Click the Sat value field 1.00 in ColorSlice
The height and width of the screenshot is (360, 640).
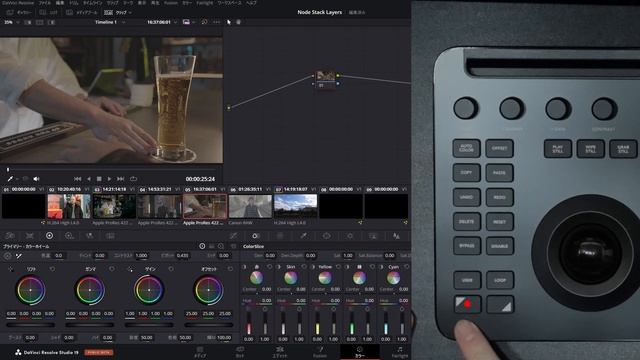pyautogui.click(x=348, y=256)
